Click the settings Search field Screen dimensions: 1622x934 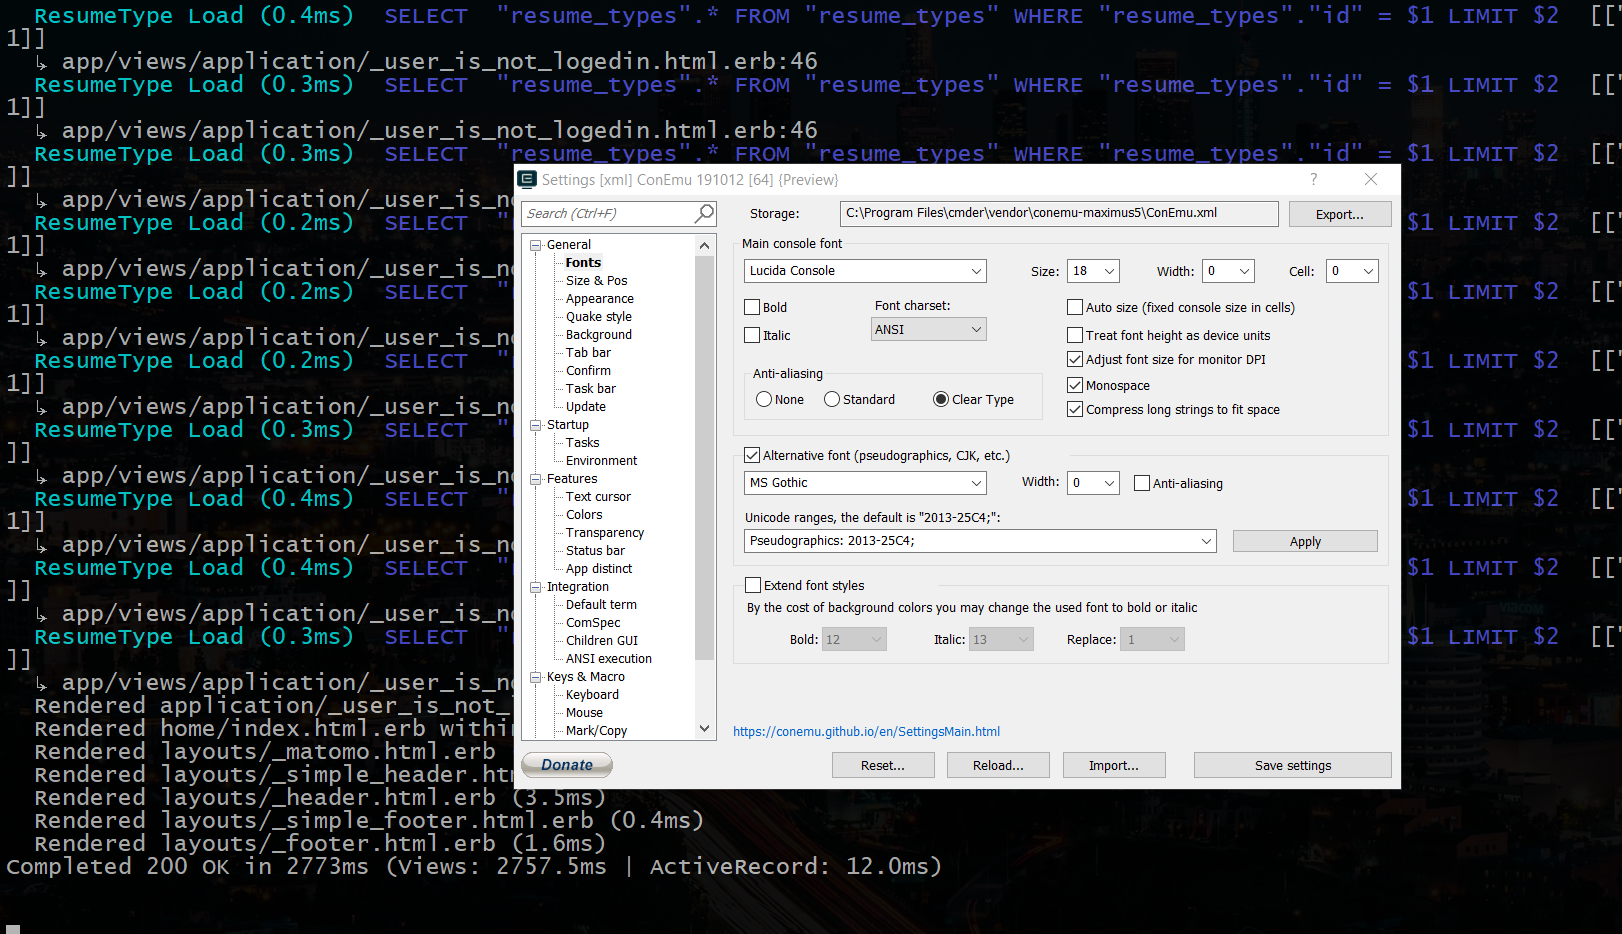click(608, 213)
